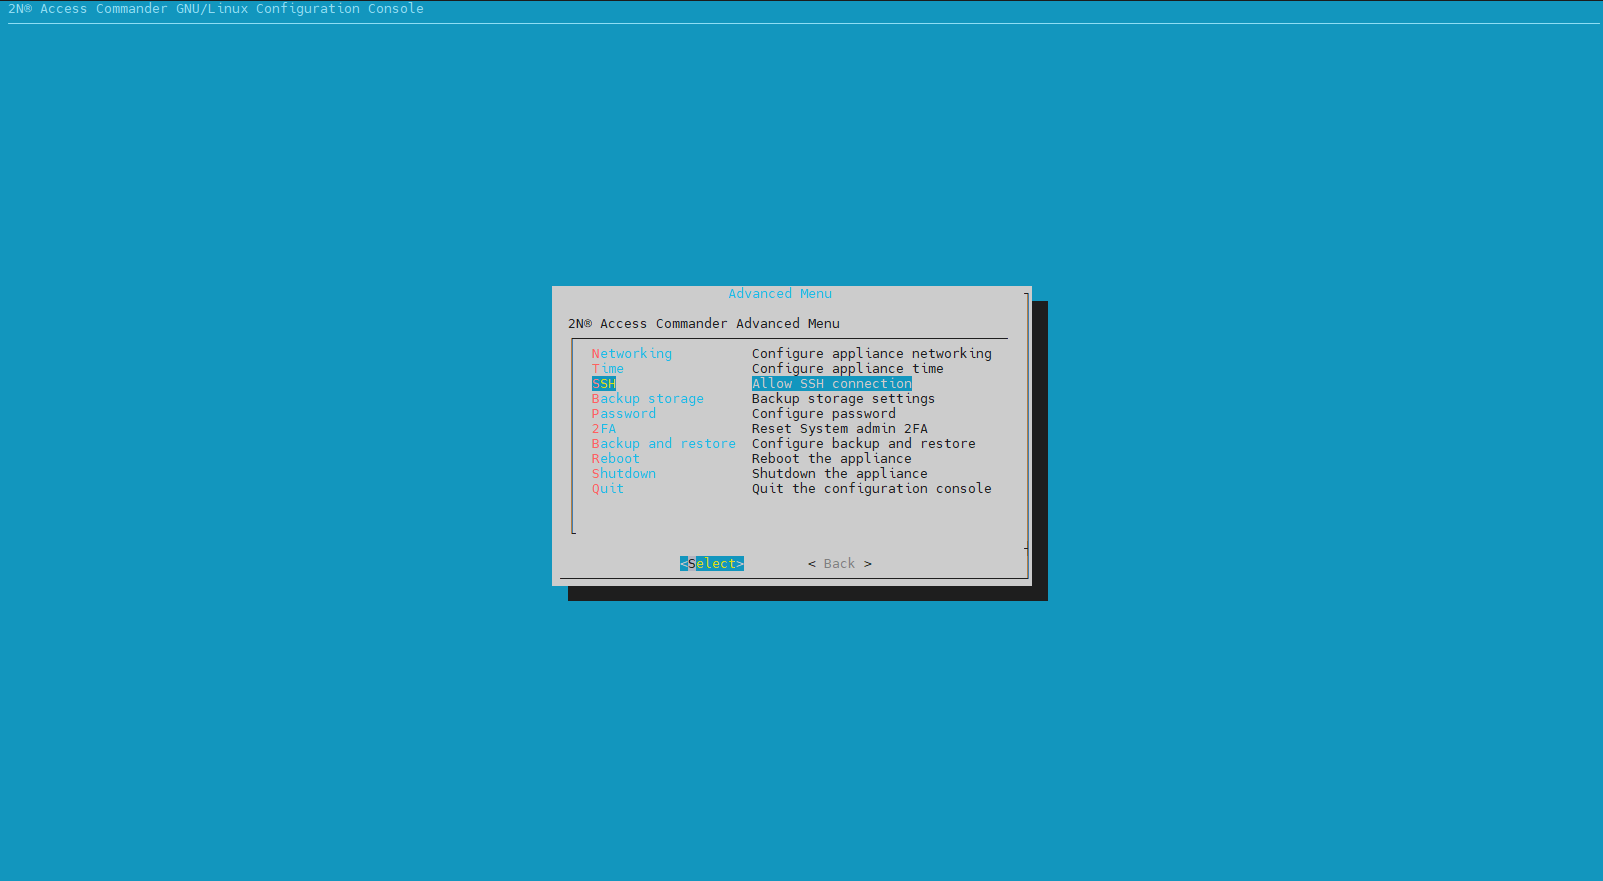The height and width of the screenshot is (881, 1603).
Task: Click the 'GNU/Linux Configuration Console' header text
Action: [300, 9]
